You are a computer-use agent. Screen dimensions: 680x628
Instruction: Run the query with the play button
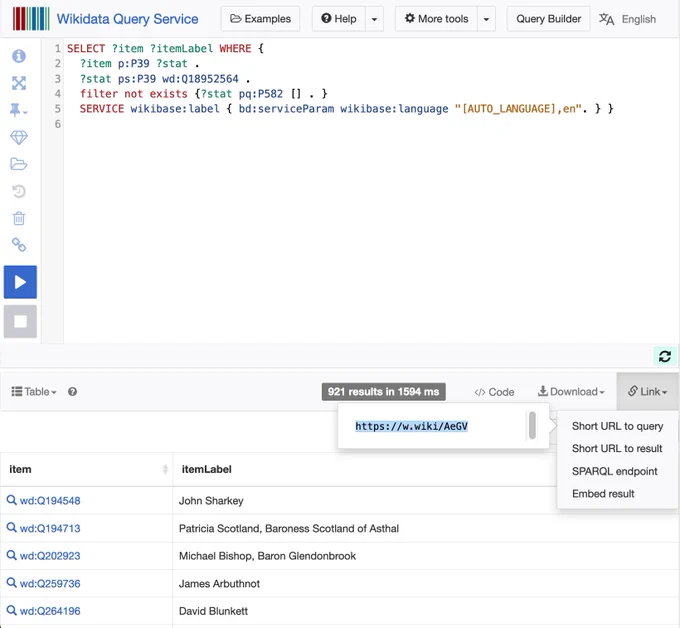pyautogui.click(x=20, y=282)
